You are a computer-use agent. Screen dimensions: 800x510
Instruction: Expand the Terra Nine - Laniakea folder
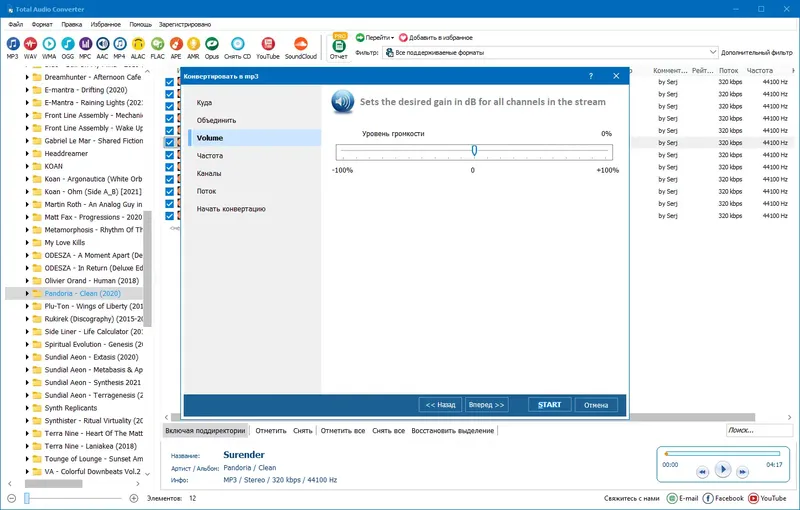[x=27, y=446]
